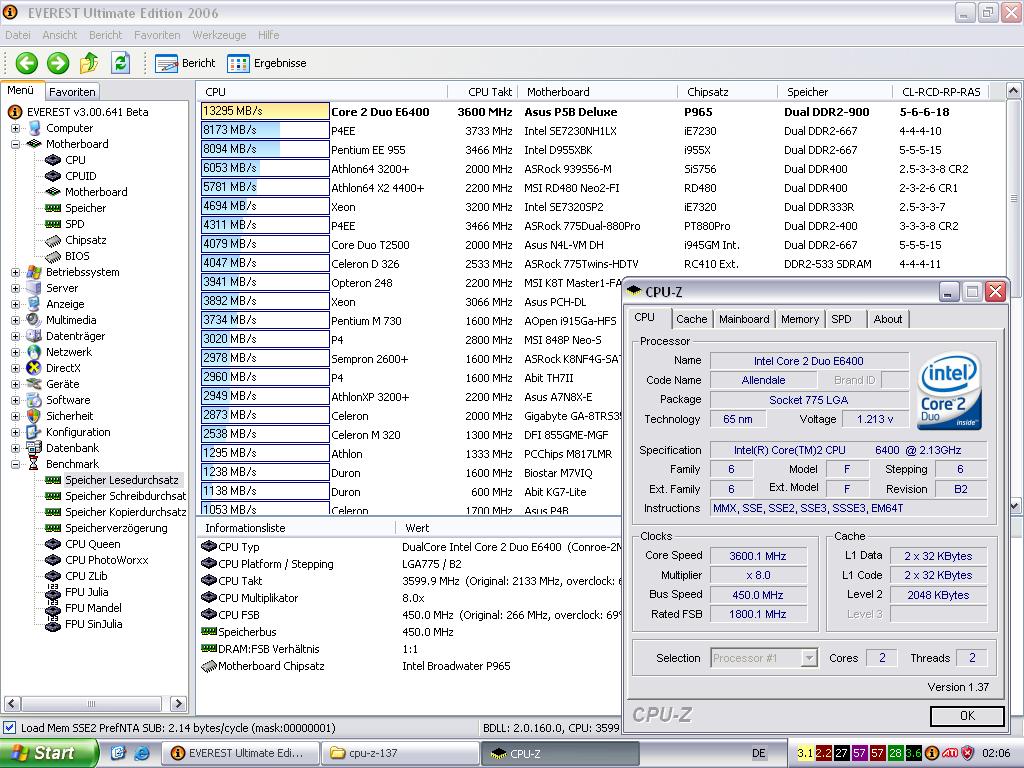Open the Processor #1 selection dropdown

point(809,658)
